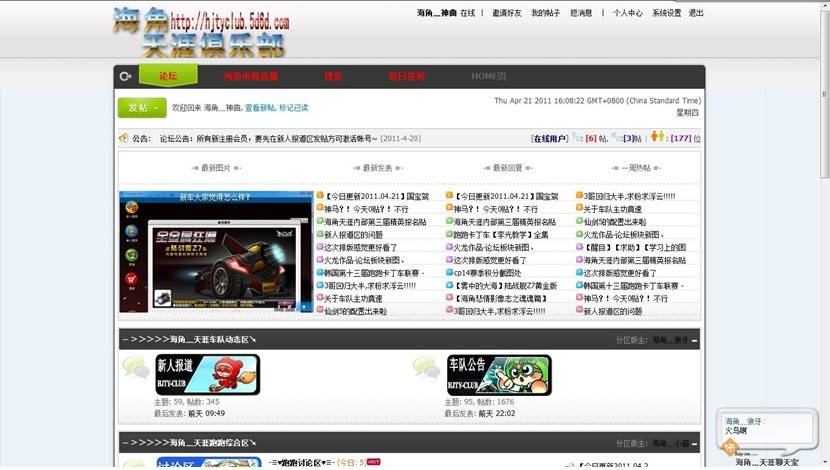Click the refresh arrow icon in the nav bar
This screenshot has height=470, width=830.
[x=125, y=76]
